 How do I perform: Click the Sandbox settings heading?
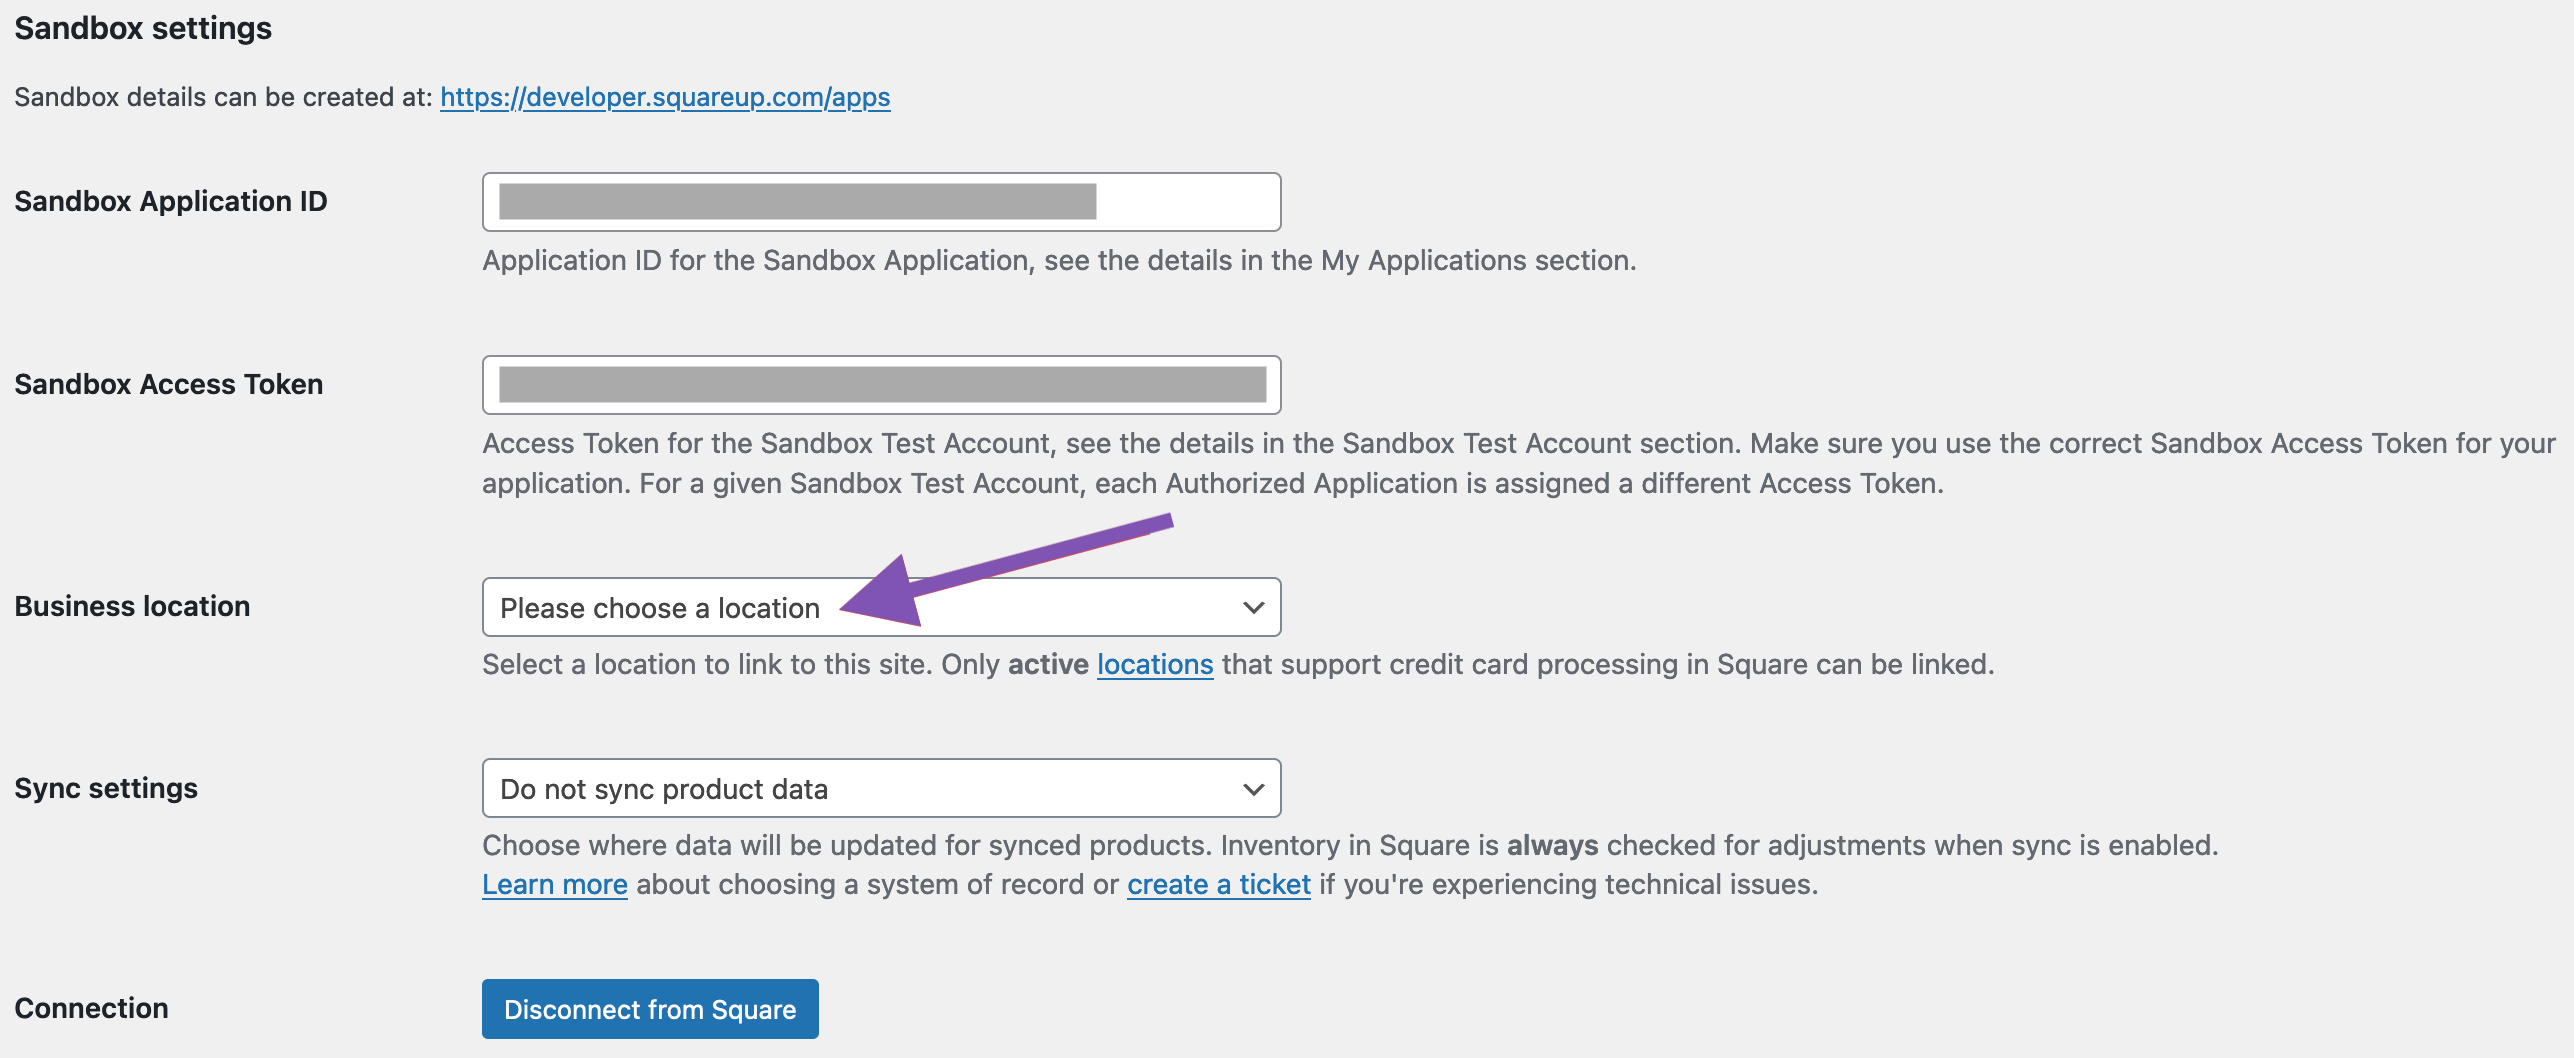coord(142,28)
